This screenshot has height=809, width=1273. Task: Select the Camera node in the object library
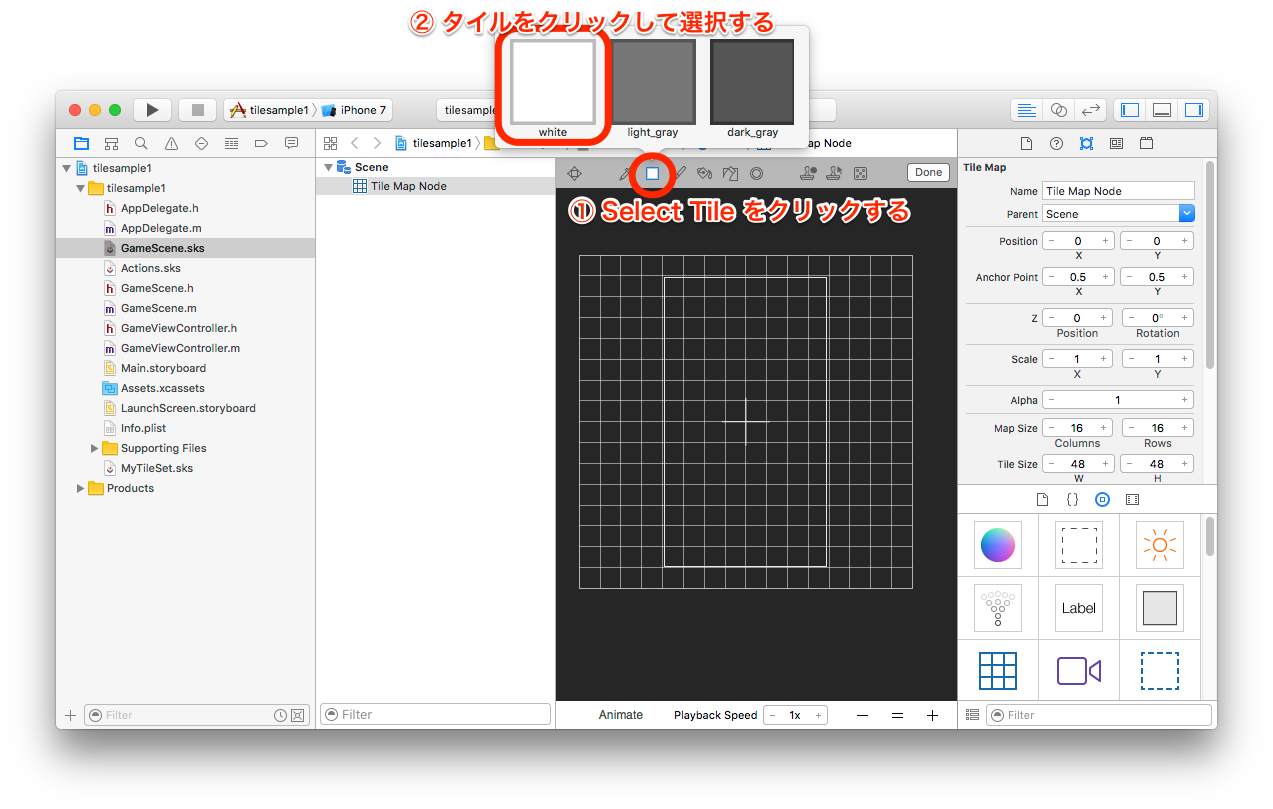(1078, 671)
